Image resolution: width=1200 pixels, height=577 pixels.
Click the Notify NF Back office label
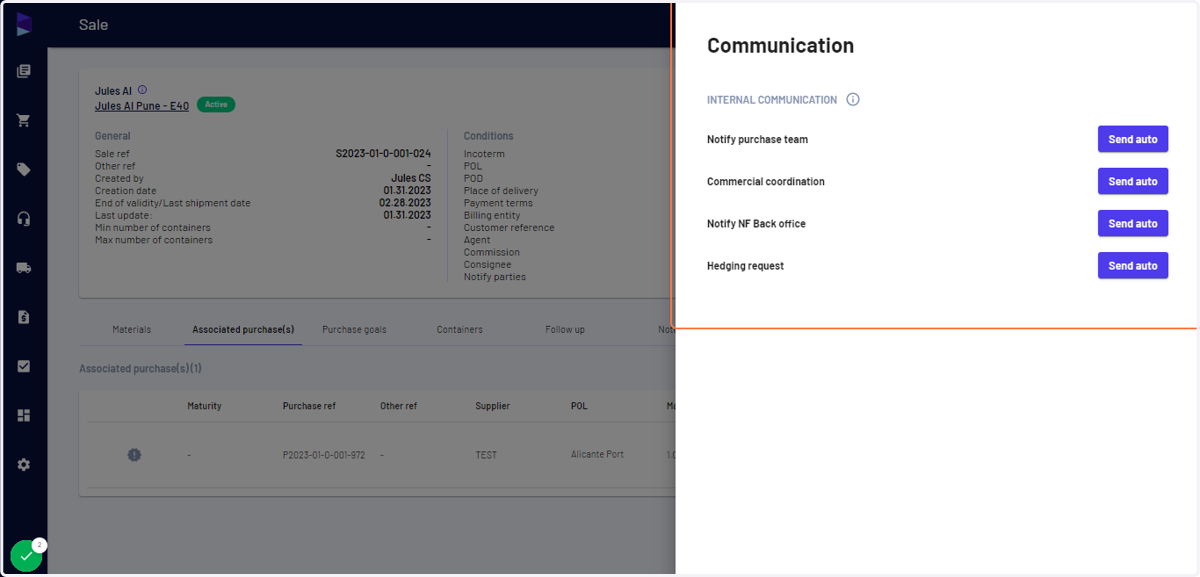pyautogui.click(x=756, y=223)
